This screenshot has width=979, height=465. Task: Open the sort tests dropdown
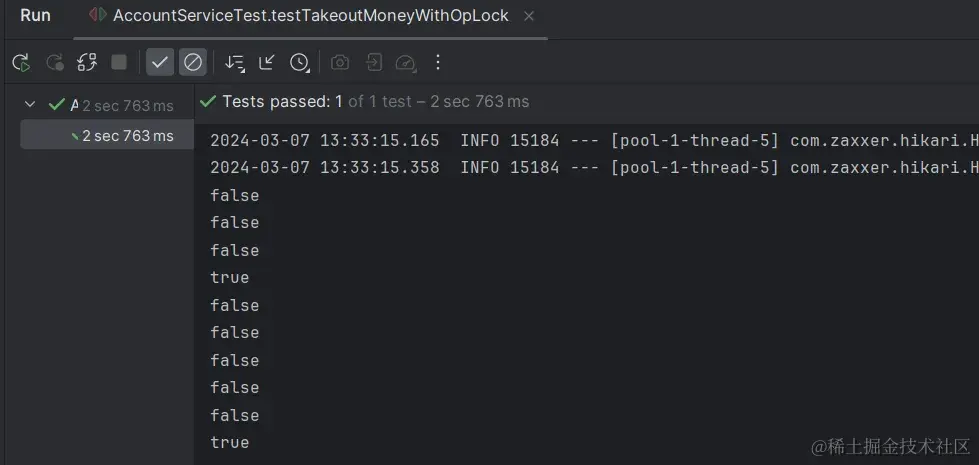pyautogui.click(x=235, y=63)
